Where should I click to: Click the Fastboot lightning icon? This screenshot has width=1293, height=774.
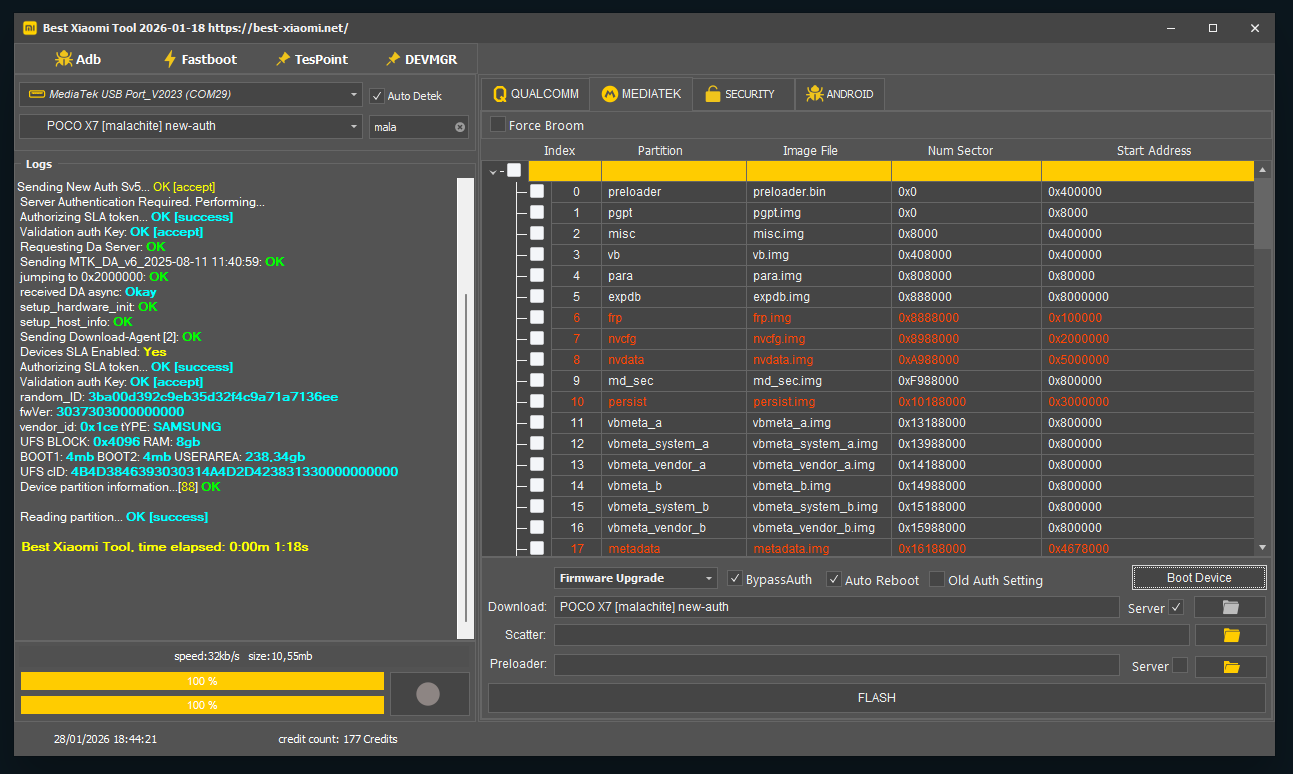click(x=170, y=59)
